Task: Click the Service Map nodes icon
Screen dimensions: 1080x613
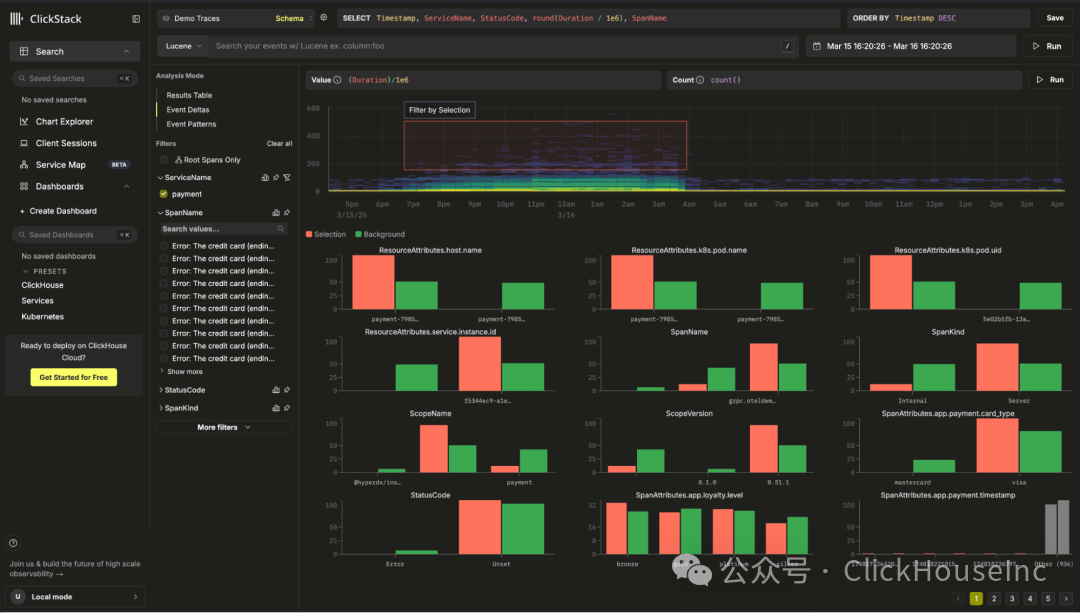Action: (24, 165)
